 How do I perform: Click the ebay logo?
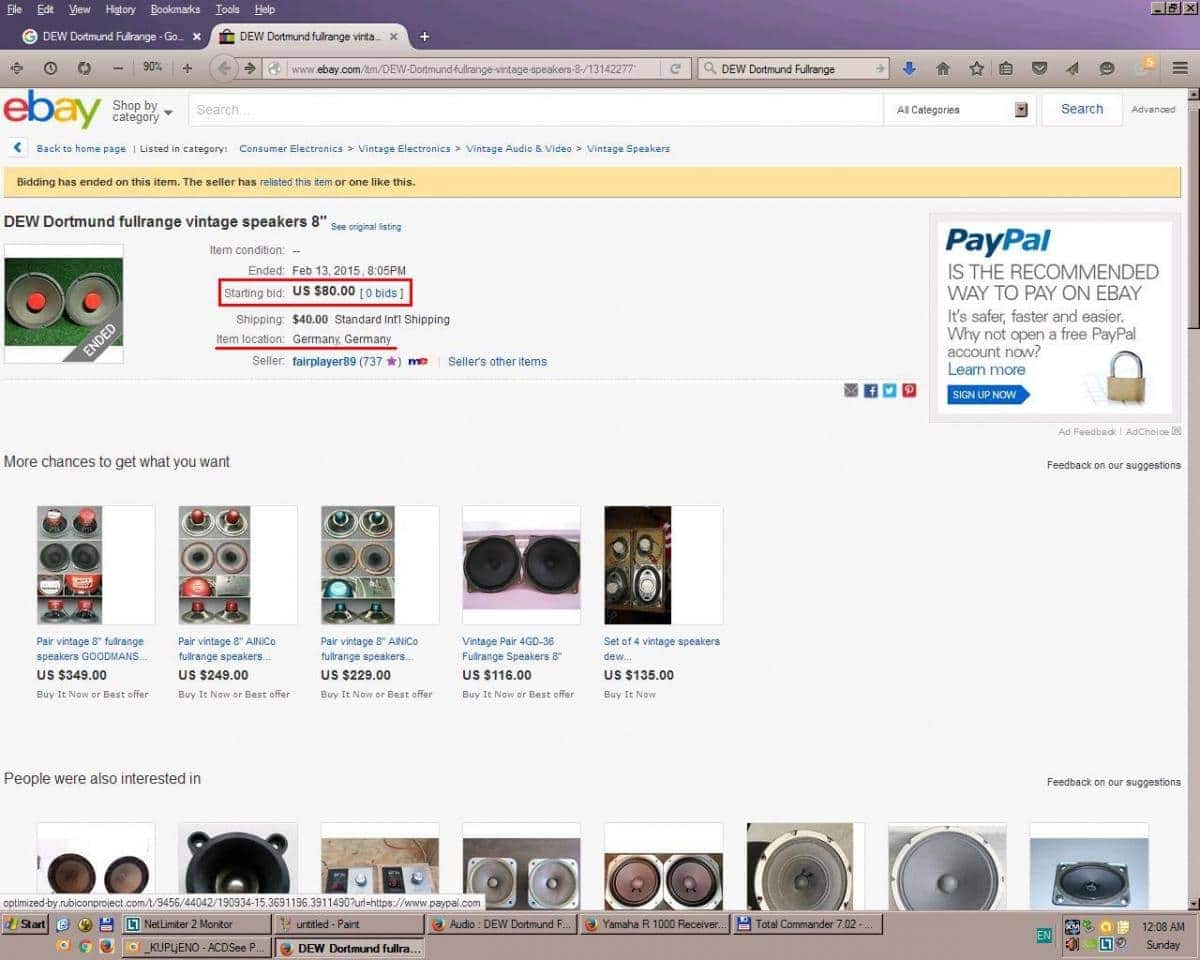tap(52, 109)
